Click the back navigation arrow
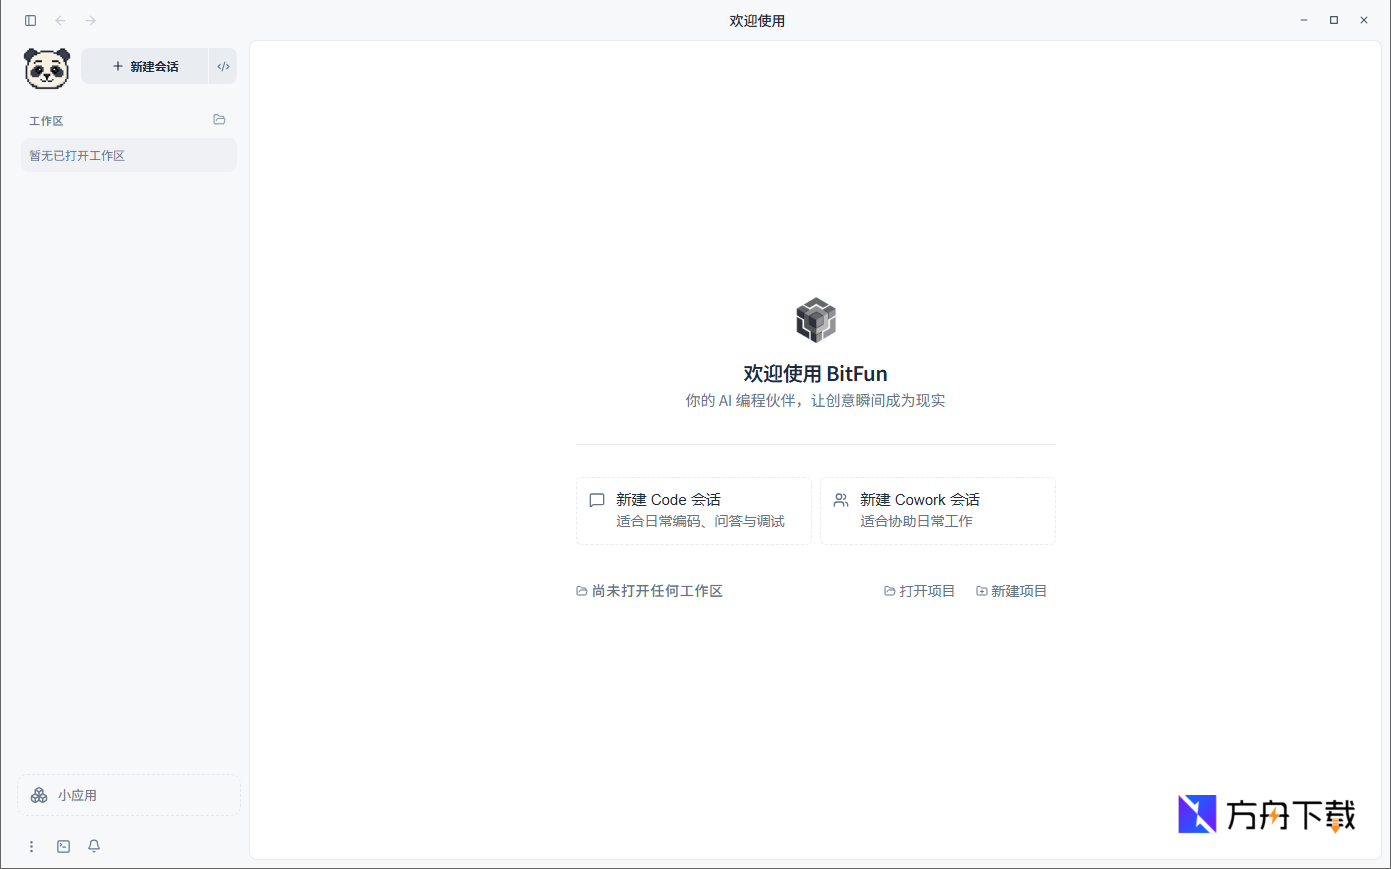 point(60,19)
